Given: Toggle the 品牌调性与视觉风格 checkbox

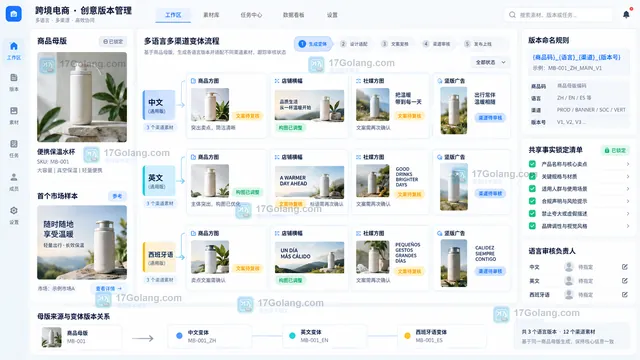Looking at the screenshot, I should point(532,226).
